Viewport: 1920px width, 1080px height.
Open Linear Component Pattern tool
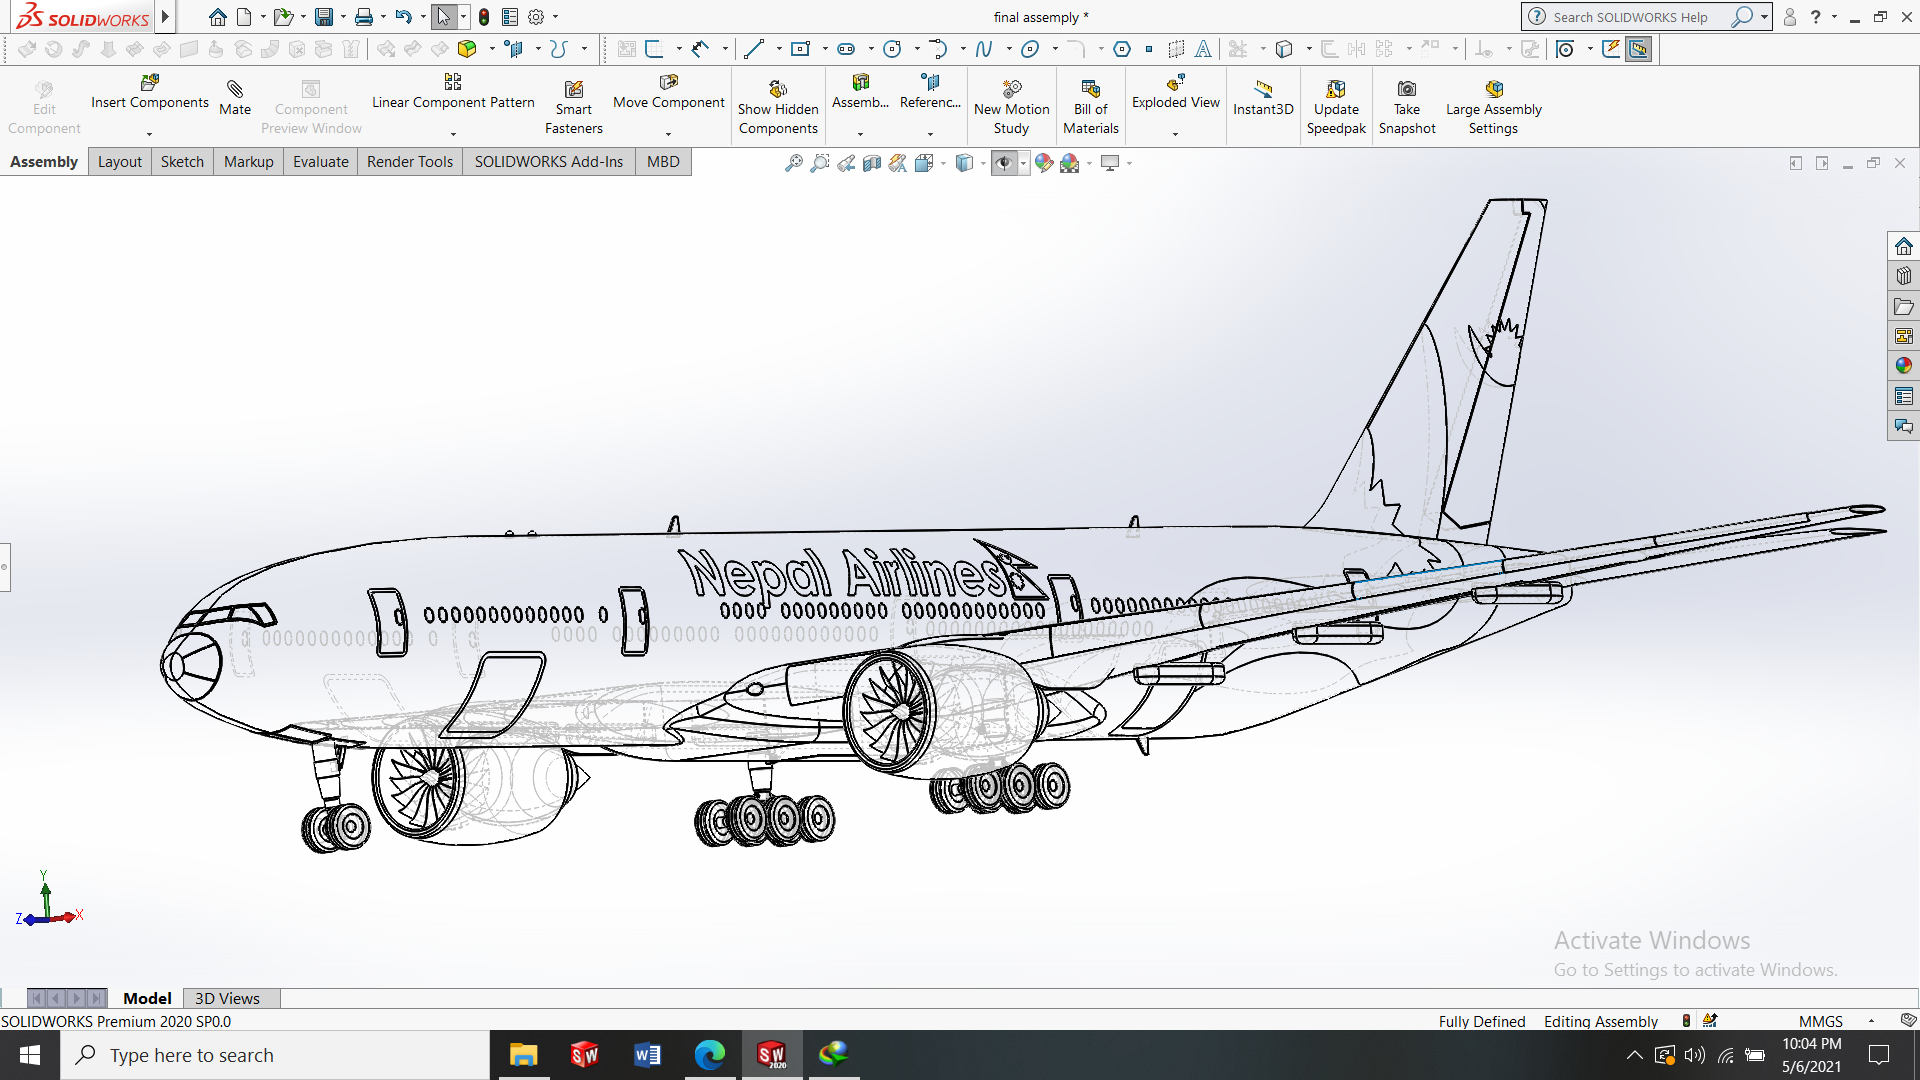point(453,92)
